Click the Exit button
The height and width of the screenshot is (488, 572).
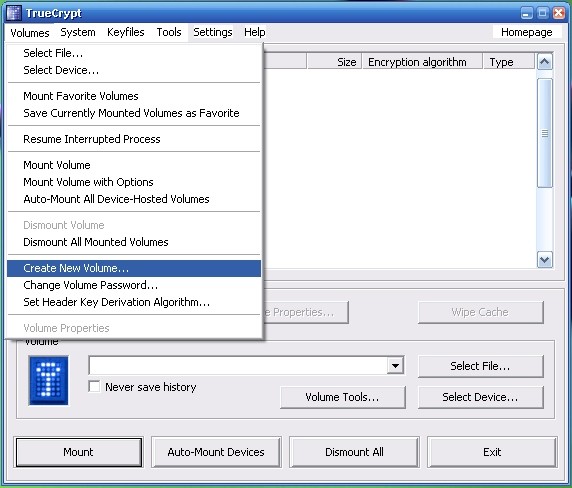coord(492,452)
